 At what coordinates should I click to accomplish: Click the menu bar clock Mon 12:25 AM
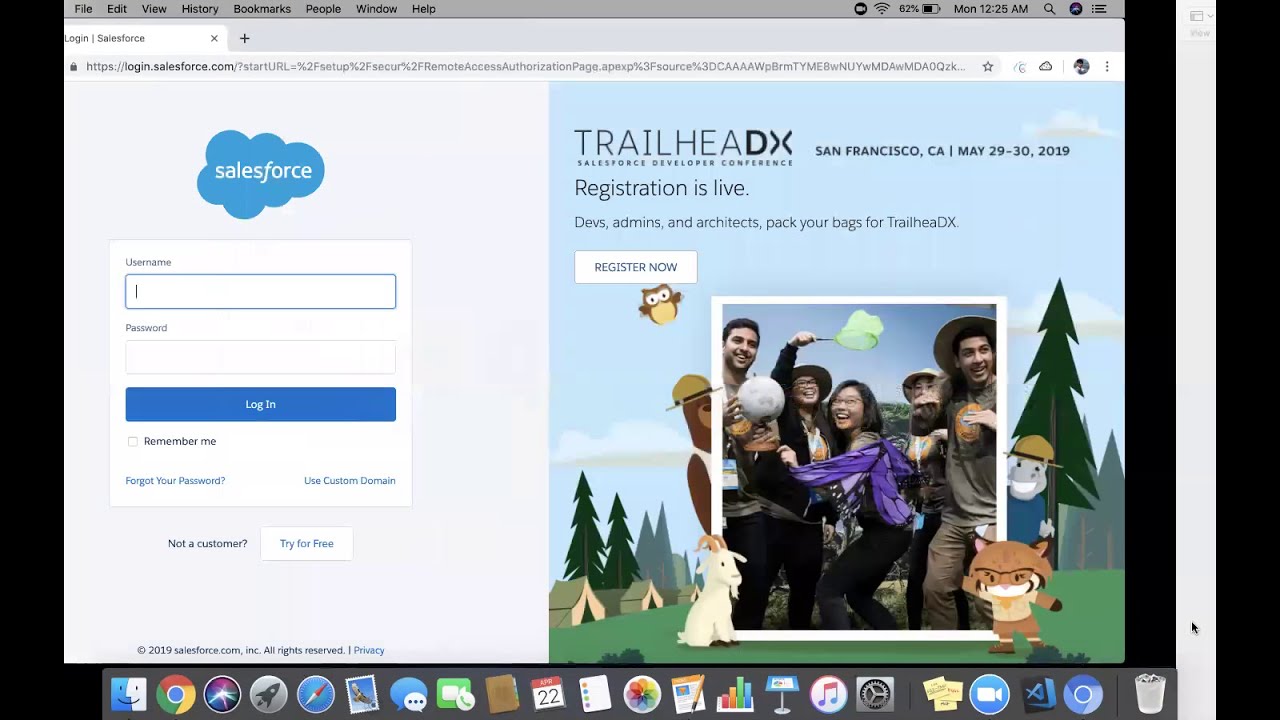990,9
